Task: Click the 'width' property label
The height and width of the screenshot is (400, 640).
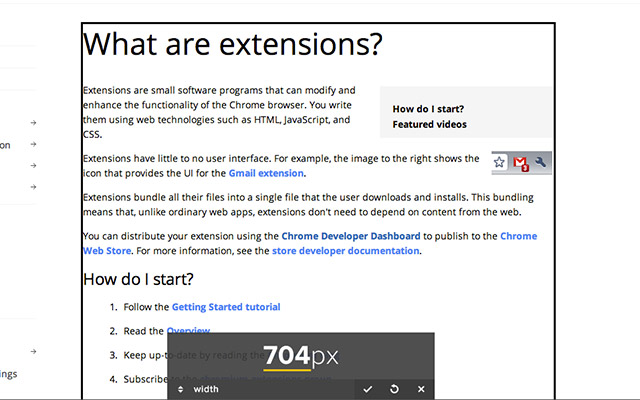Action: tap(206, 389)
